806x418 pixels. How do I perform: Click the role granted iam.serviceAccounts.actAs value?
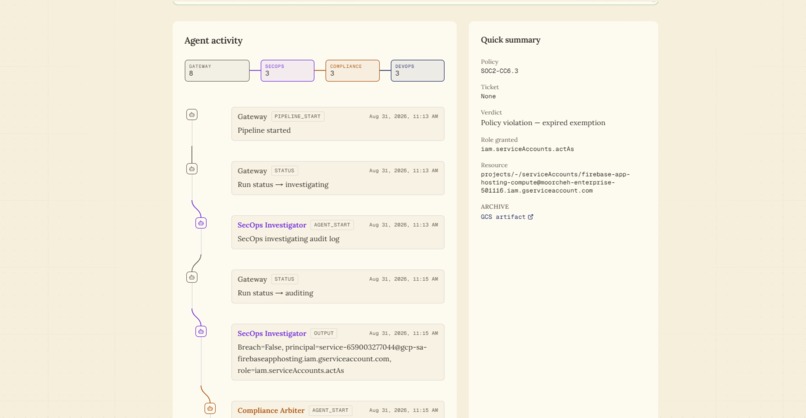[527, 149]
